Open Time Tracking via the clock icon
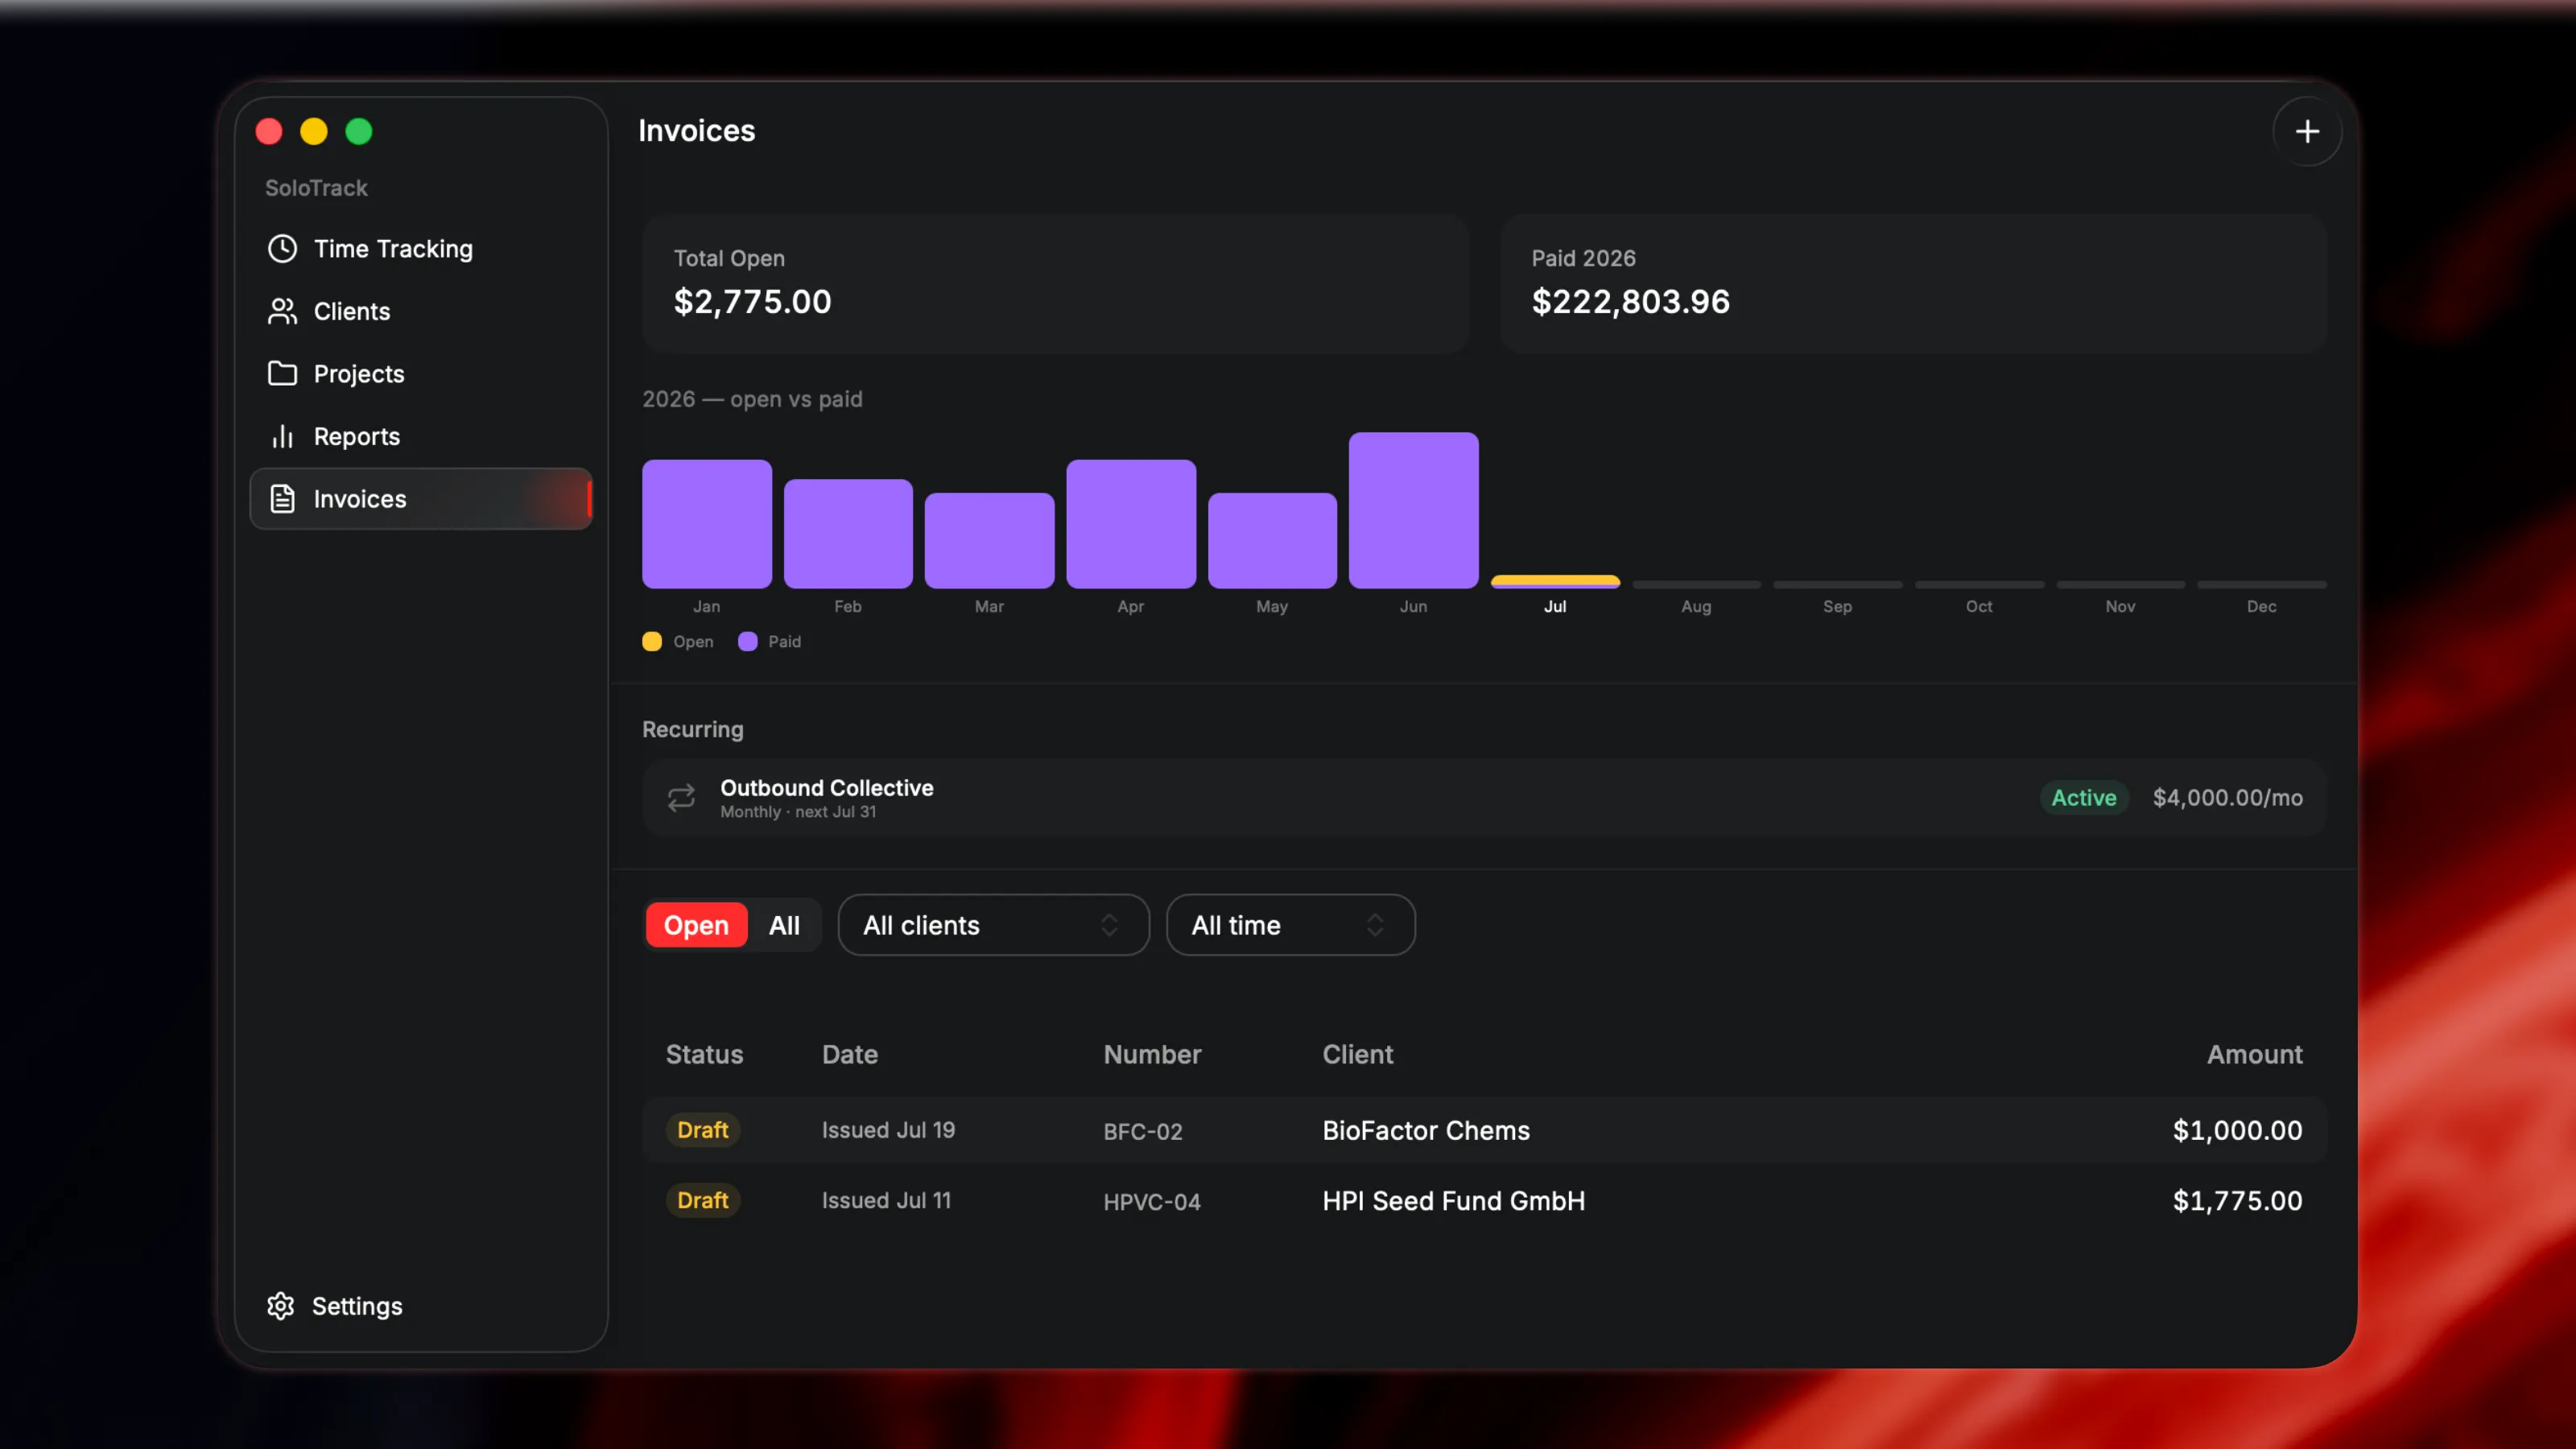 coord(282,249)
